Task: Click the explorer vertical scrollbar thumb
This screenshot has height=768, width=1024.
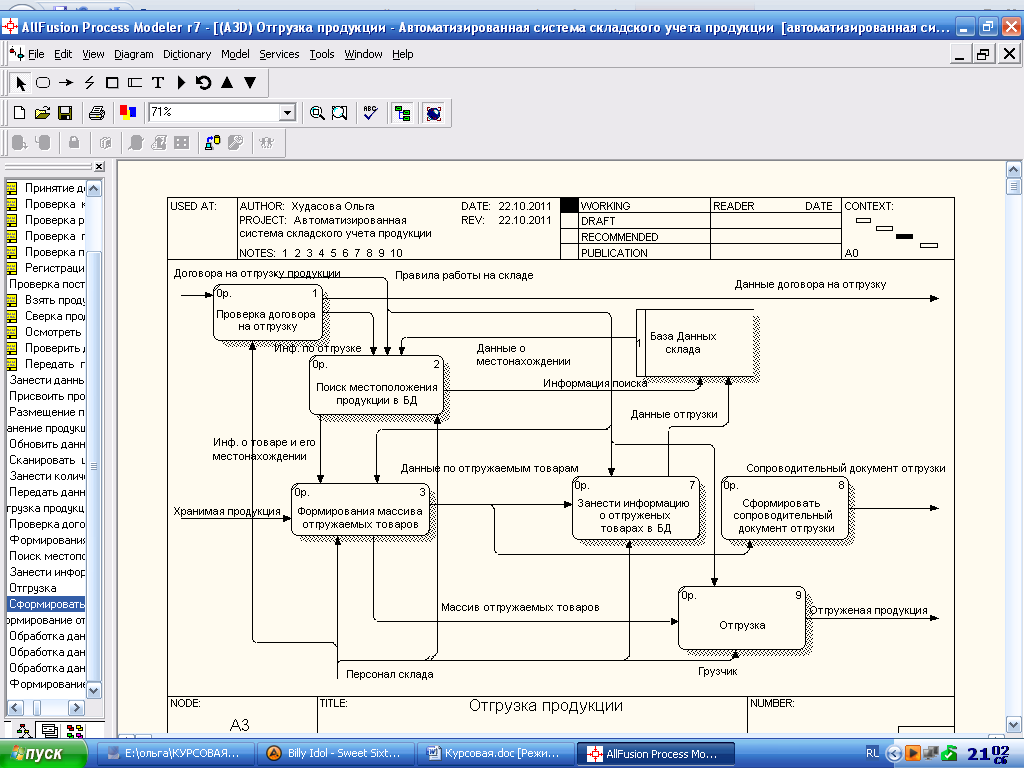Action: (94, 465)
